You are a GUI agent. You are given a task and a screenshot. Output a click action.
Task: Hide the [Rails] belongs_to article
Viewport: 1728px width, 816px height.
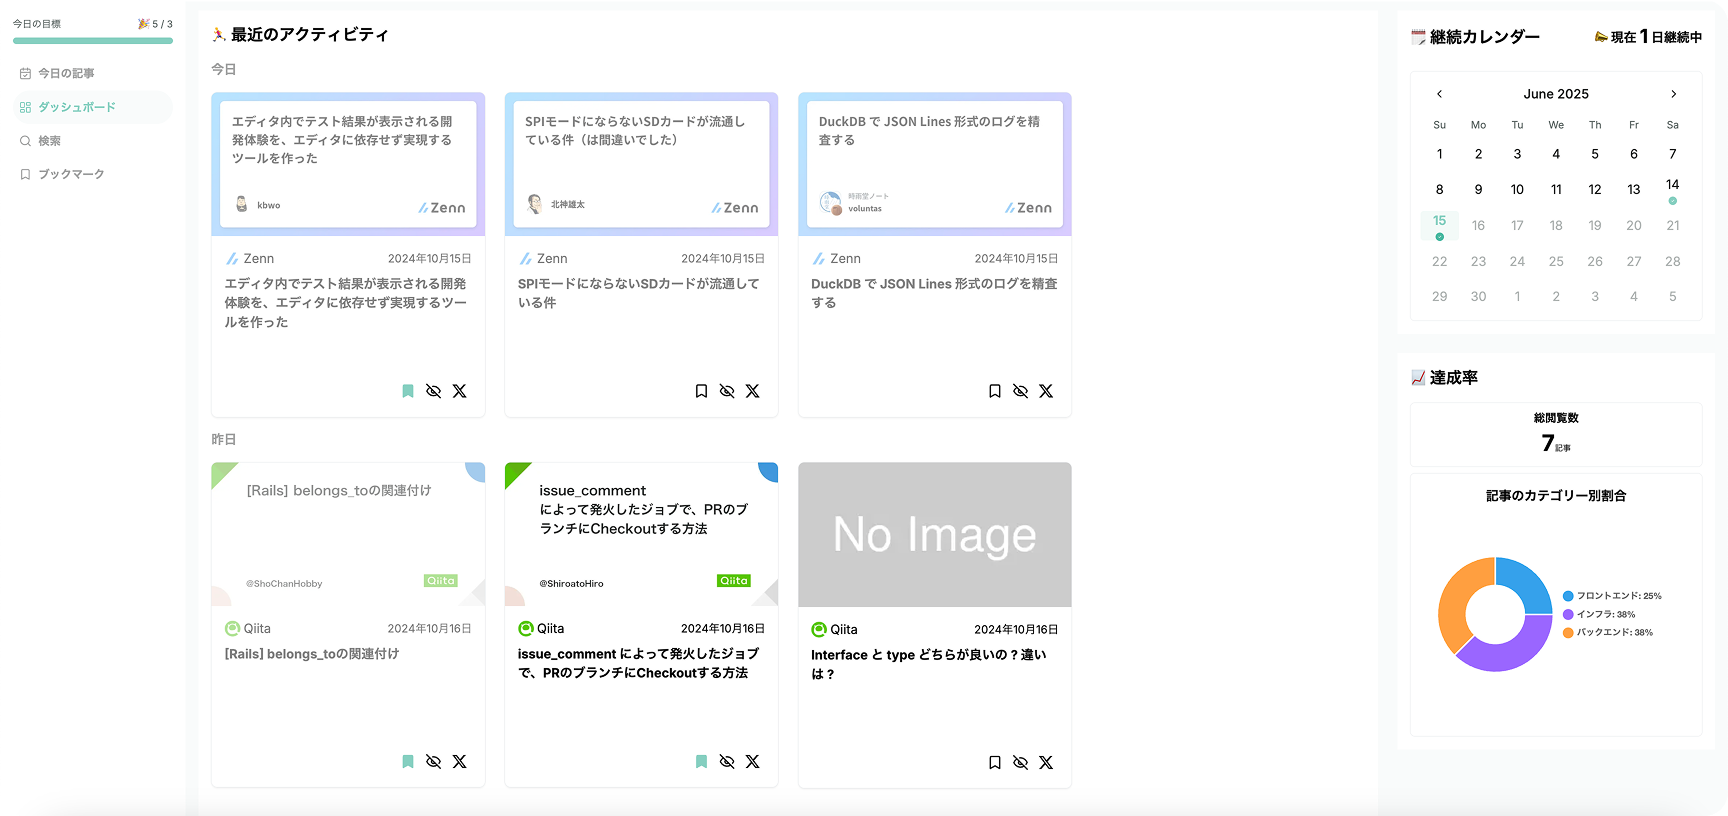point(434,762)
